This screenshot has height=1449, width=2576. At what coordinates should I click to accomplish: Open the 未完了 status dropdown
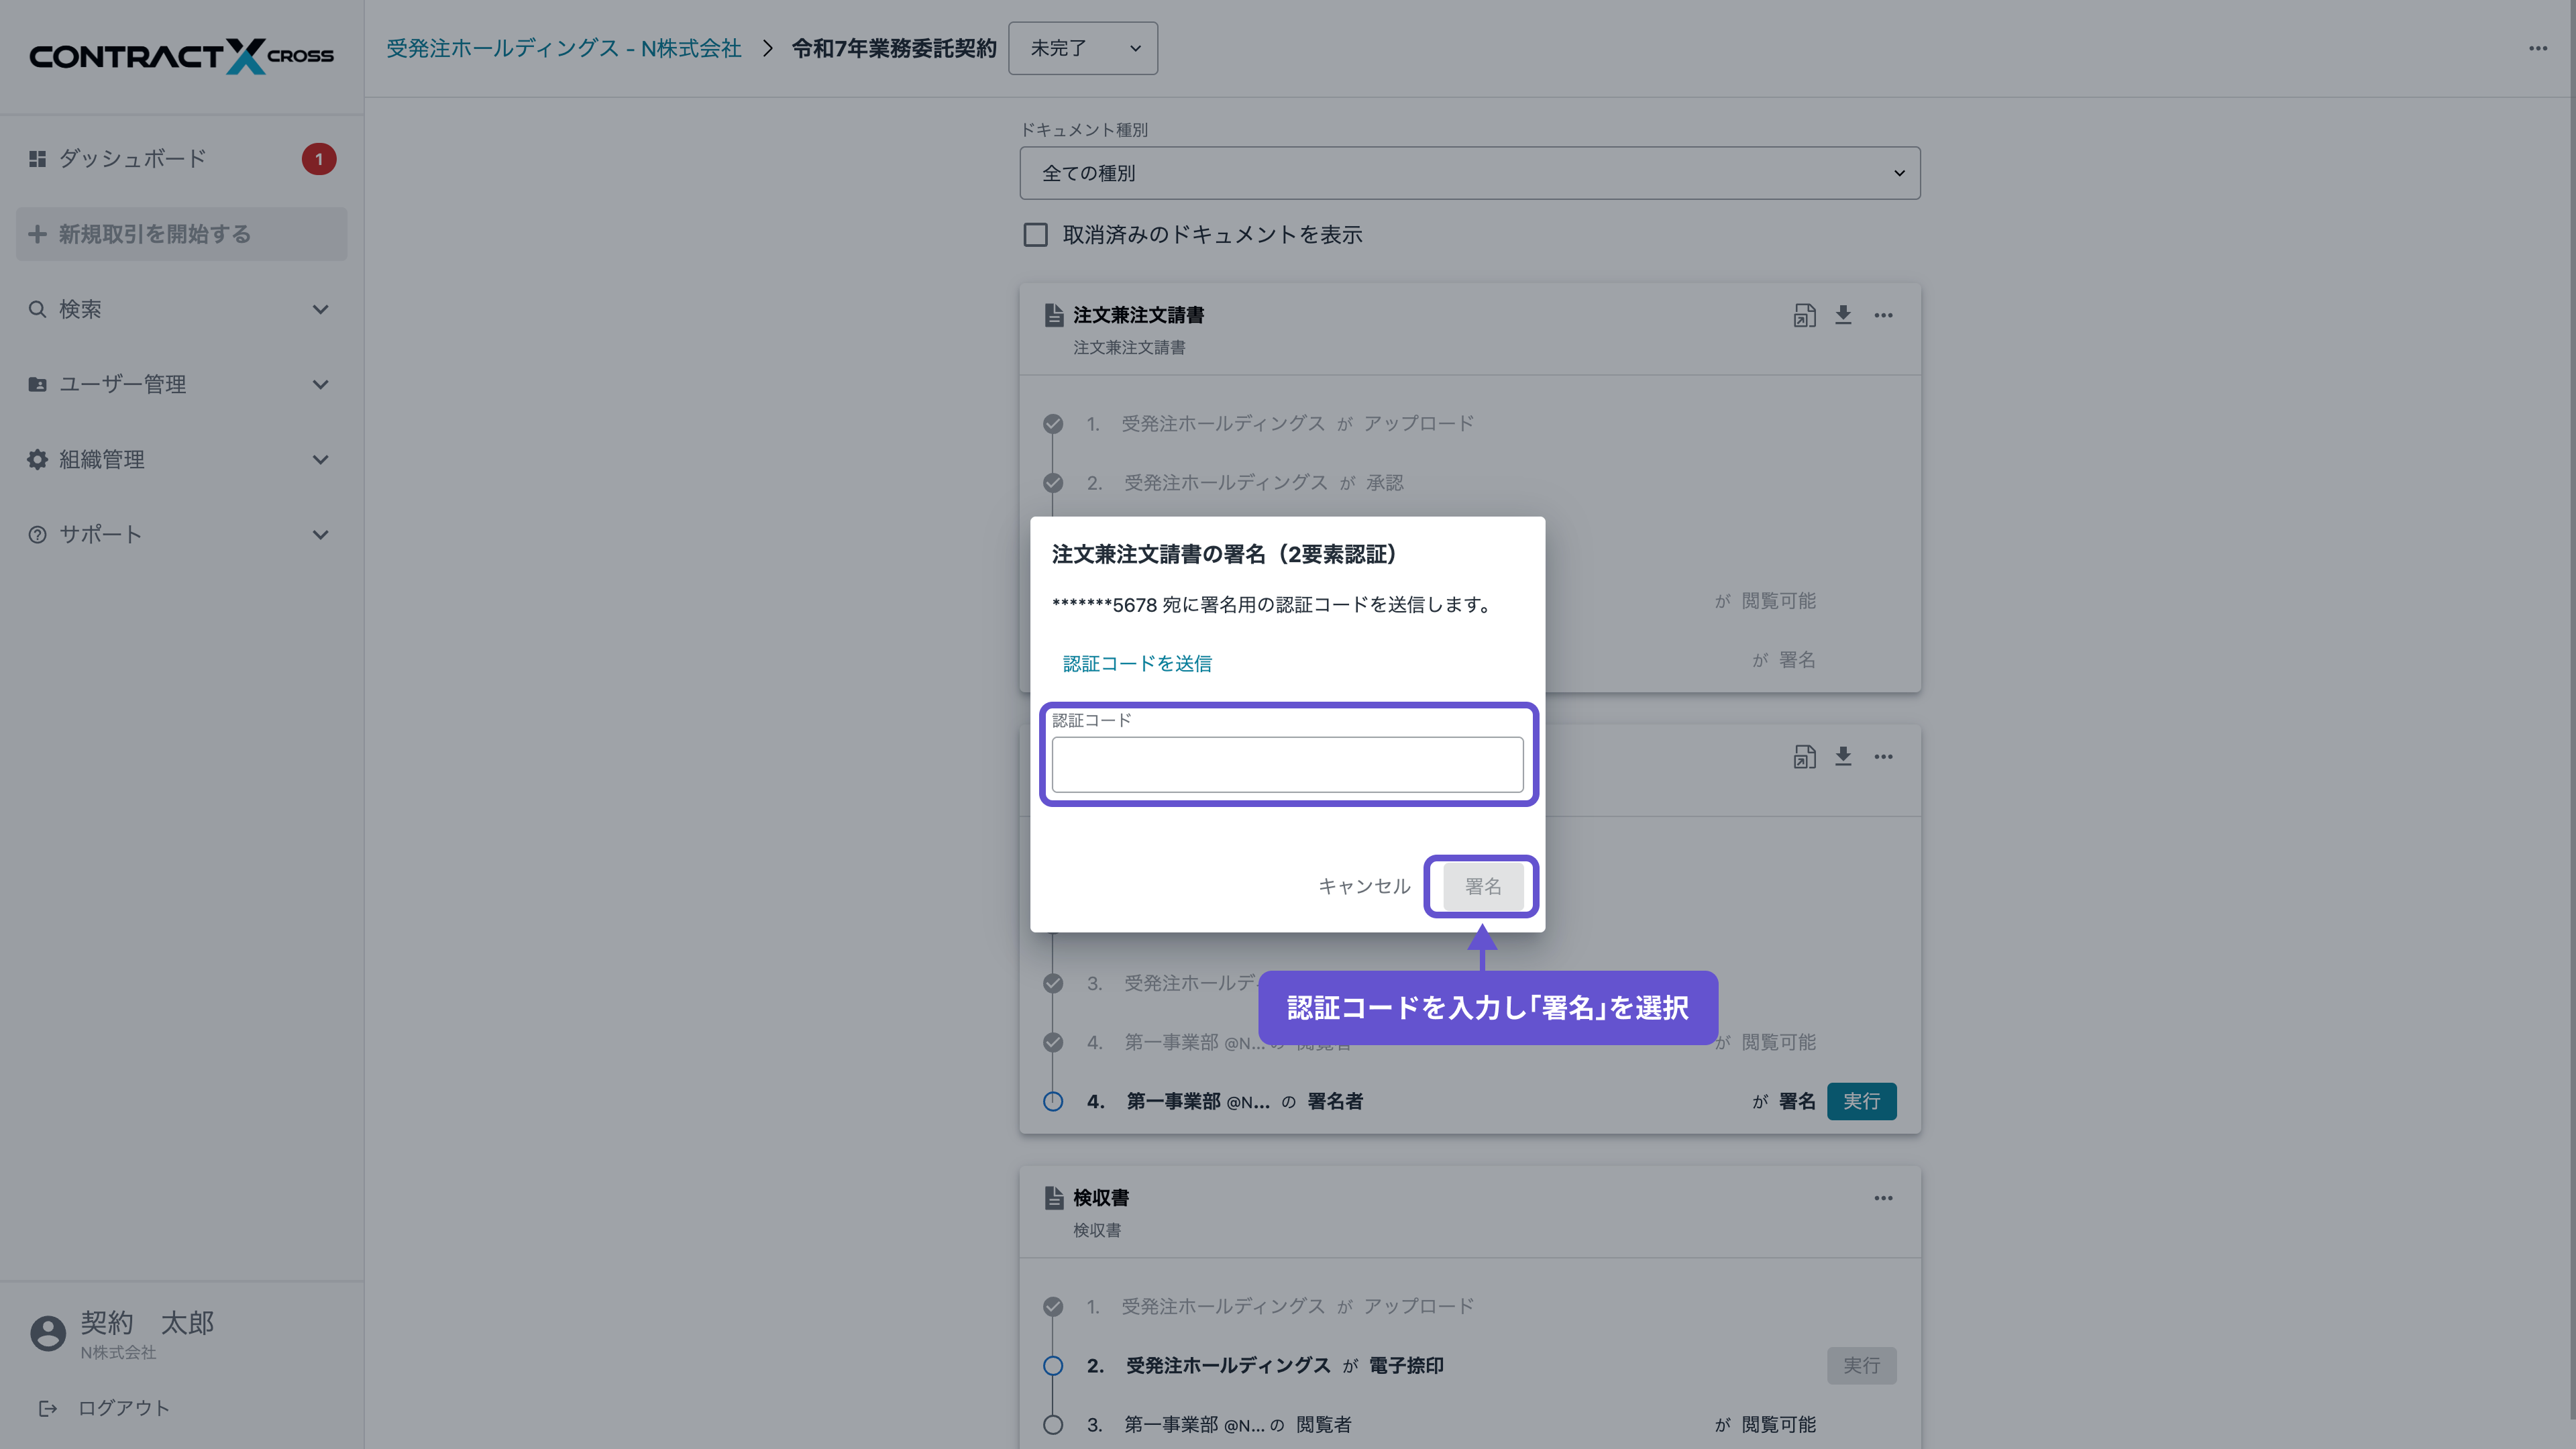tap(1083, 48)
